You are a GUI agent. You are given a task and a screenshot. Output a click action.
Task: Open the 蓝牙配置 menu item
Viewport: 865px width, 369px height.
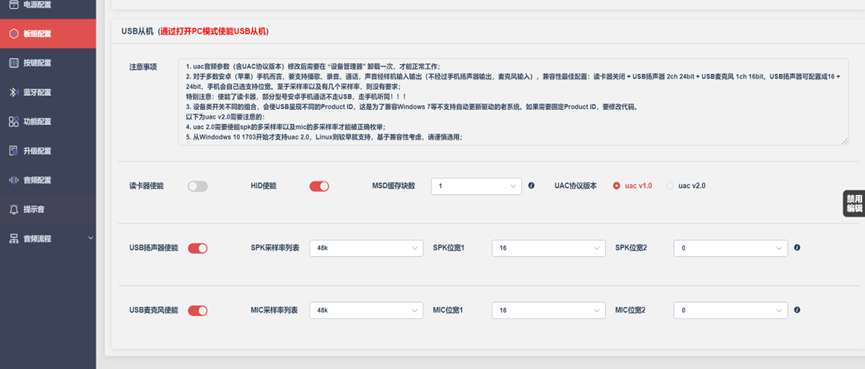(48, 92)
